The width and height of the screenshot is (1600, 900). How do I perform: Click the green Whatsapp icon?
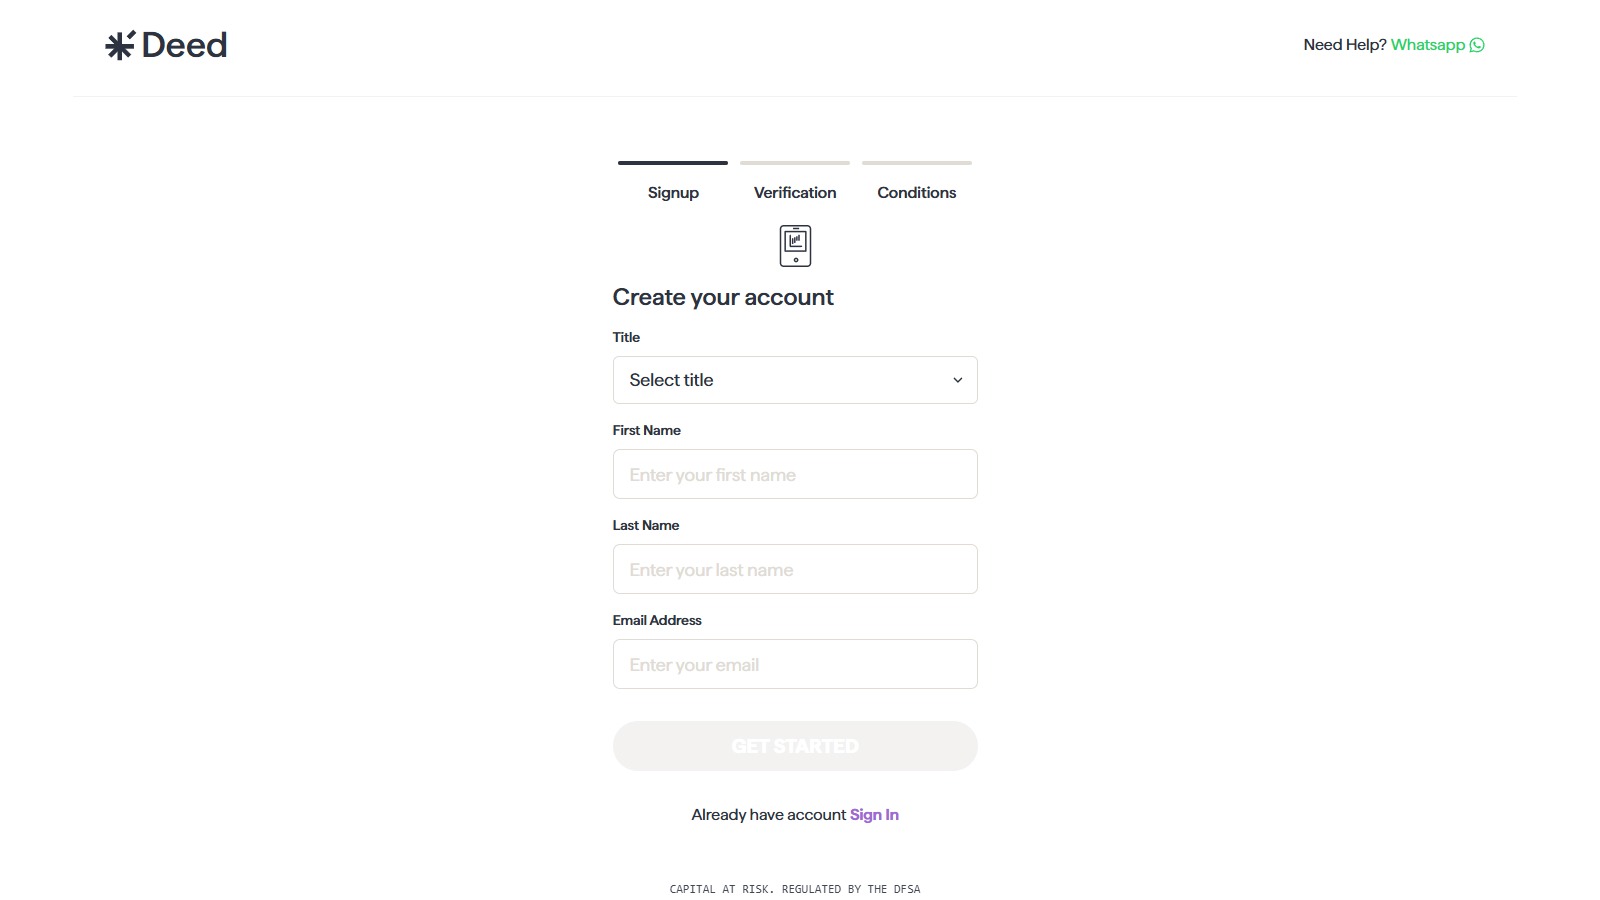1477,44
